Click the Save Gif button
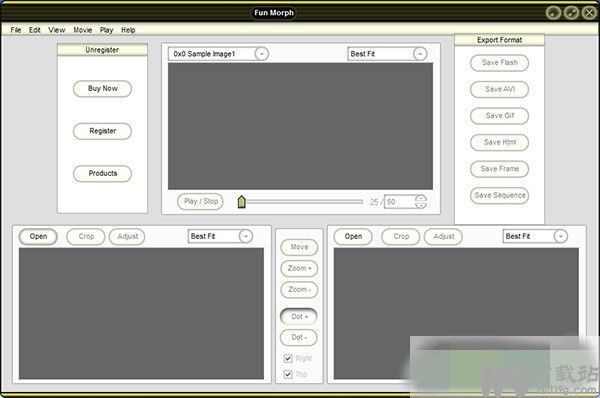Image resolution: width=600 pixels, height=398 pixels. [x=499, y=116]
